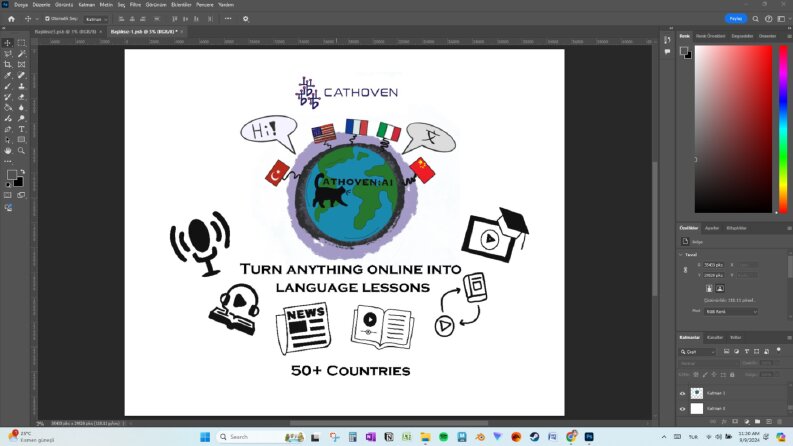Select the Magic Wand tool
Image resolution: width=793 pixels, height=446 pixels.
21,54
